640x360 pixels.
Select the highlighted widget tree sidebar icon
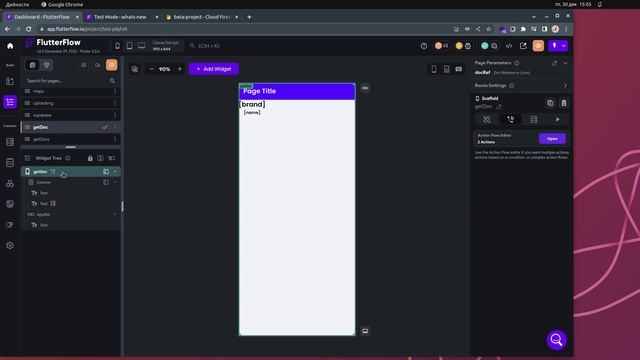10,102
